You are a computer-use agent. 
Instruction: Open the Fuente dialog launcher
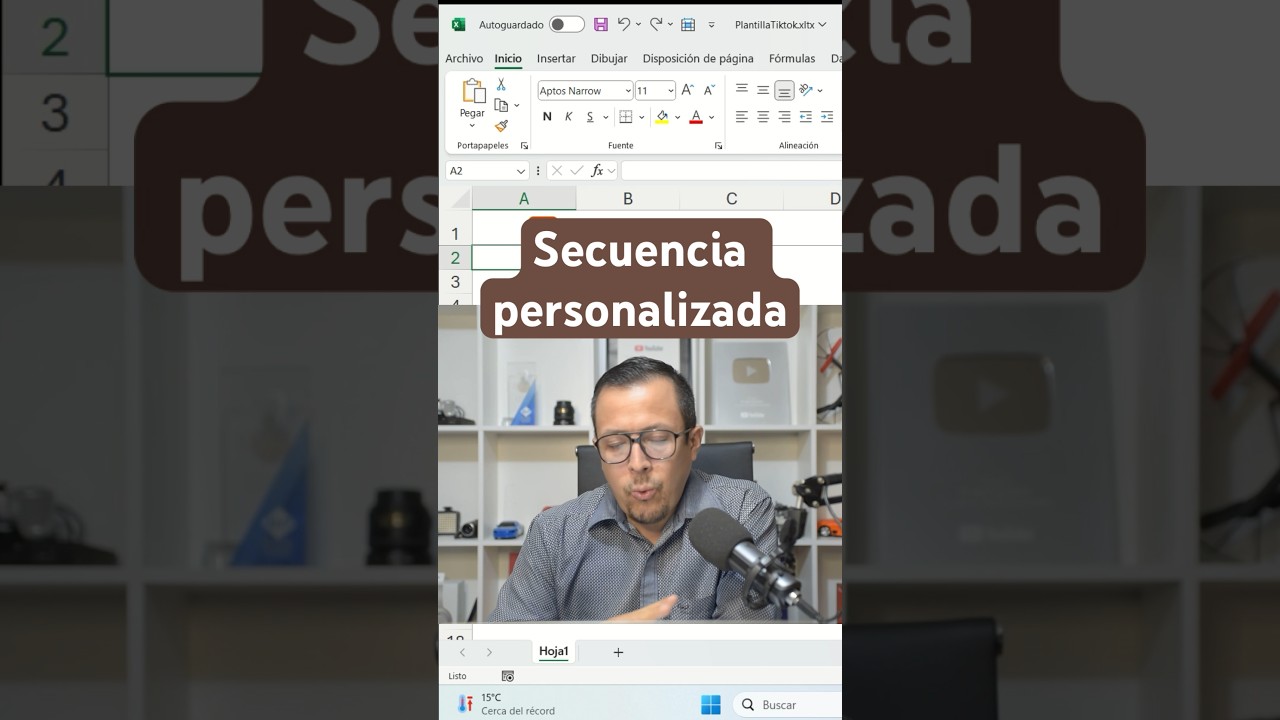(x=718, y=146)
